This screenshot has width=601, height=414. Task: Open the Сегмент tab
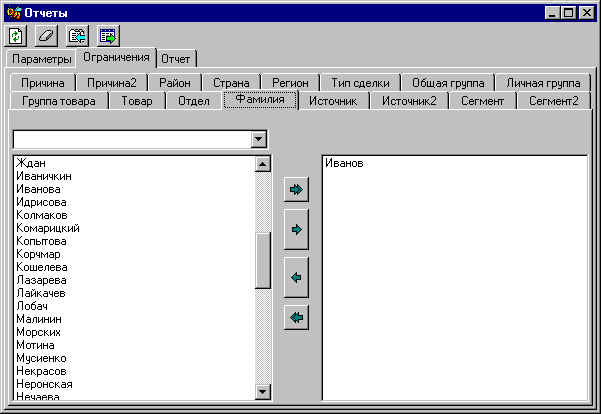(x=482, y=101)
